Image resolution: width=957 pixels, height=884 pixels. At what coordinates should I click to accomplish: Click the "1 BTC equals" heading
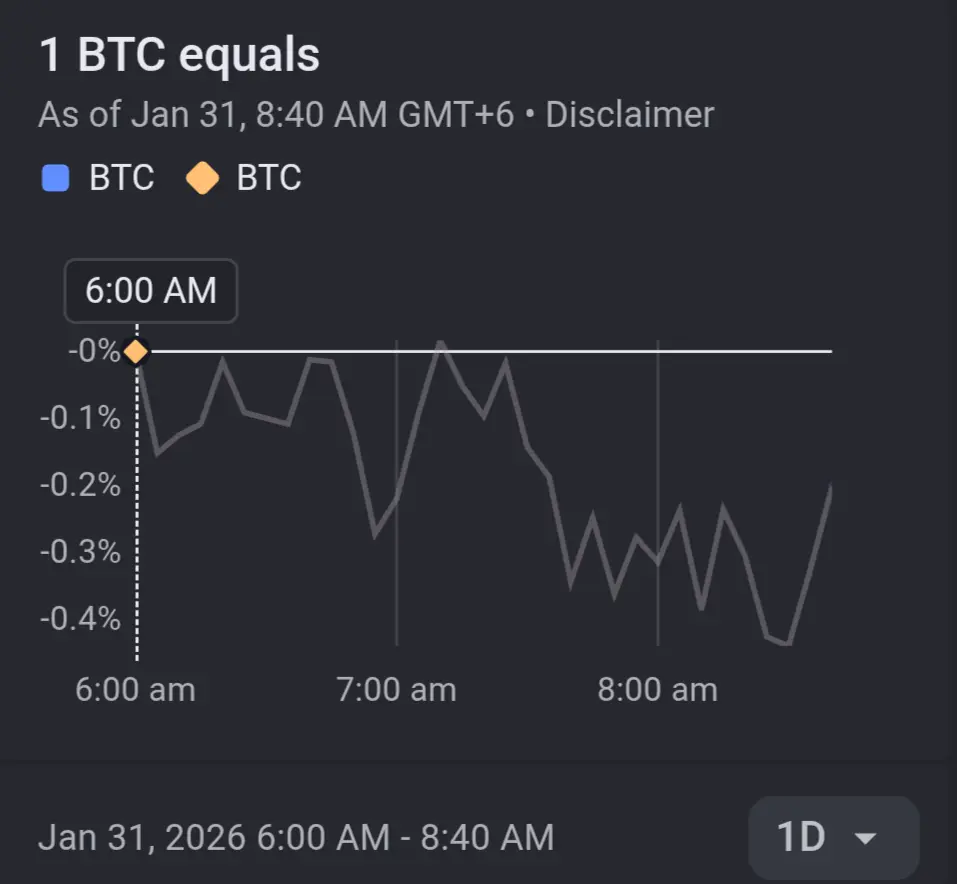(180, 55)
